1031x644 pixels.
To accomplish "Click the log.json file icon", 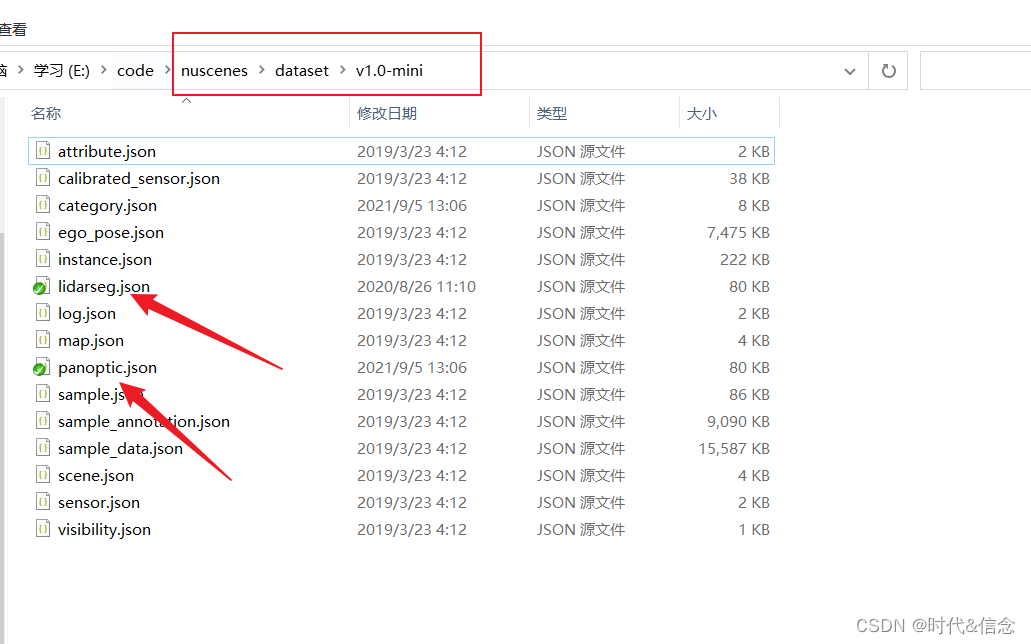I will tap(43, 313).
